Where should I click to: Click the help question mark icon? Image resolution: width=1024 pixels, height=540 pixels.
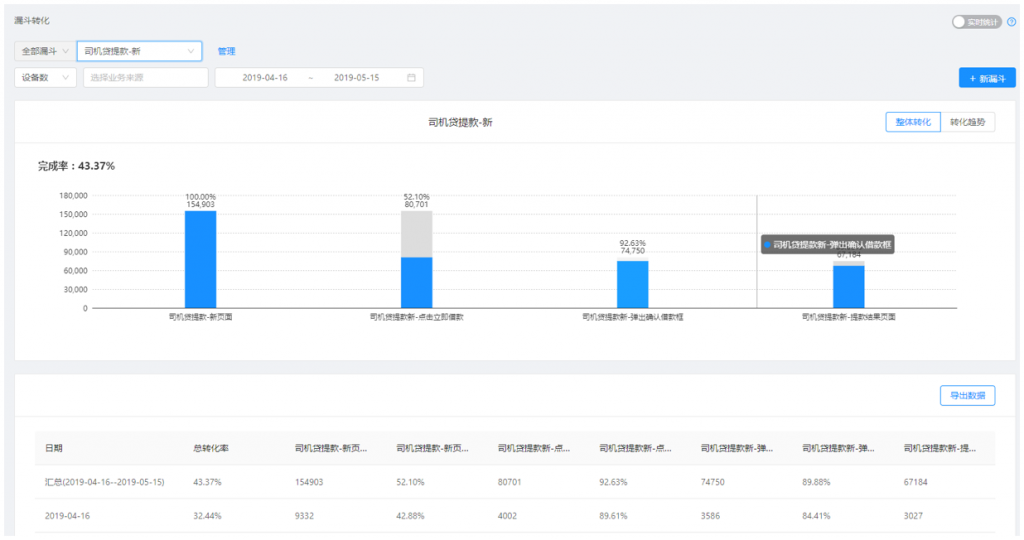pos(1011,22)
